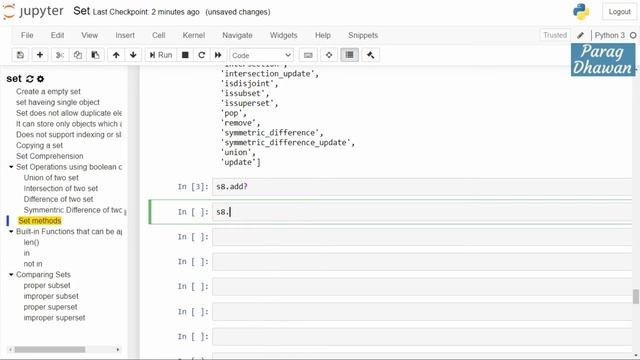Open the File menu
This screenshot has width=640, height=360.
click(x=27, y=36)
